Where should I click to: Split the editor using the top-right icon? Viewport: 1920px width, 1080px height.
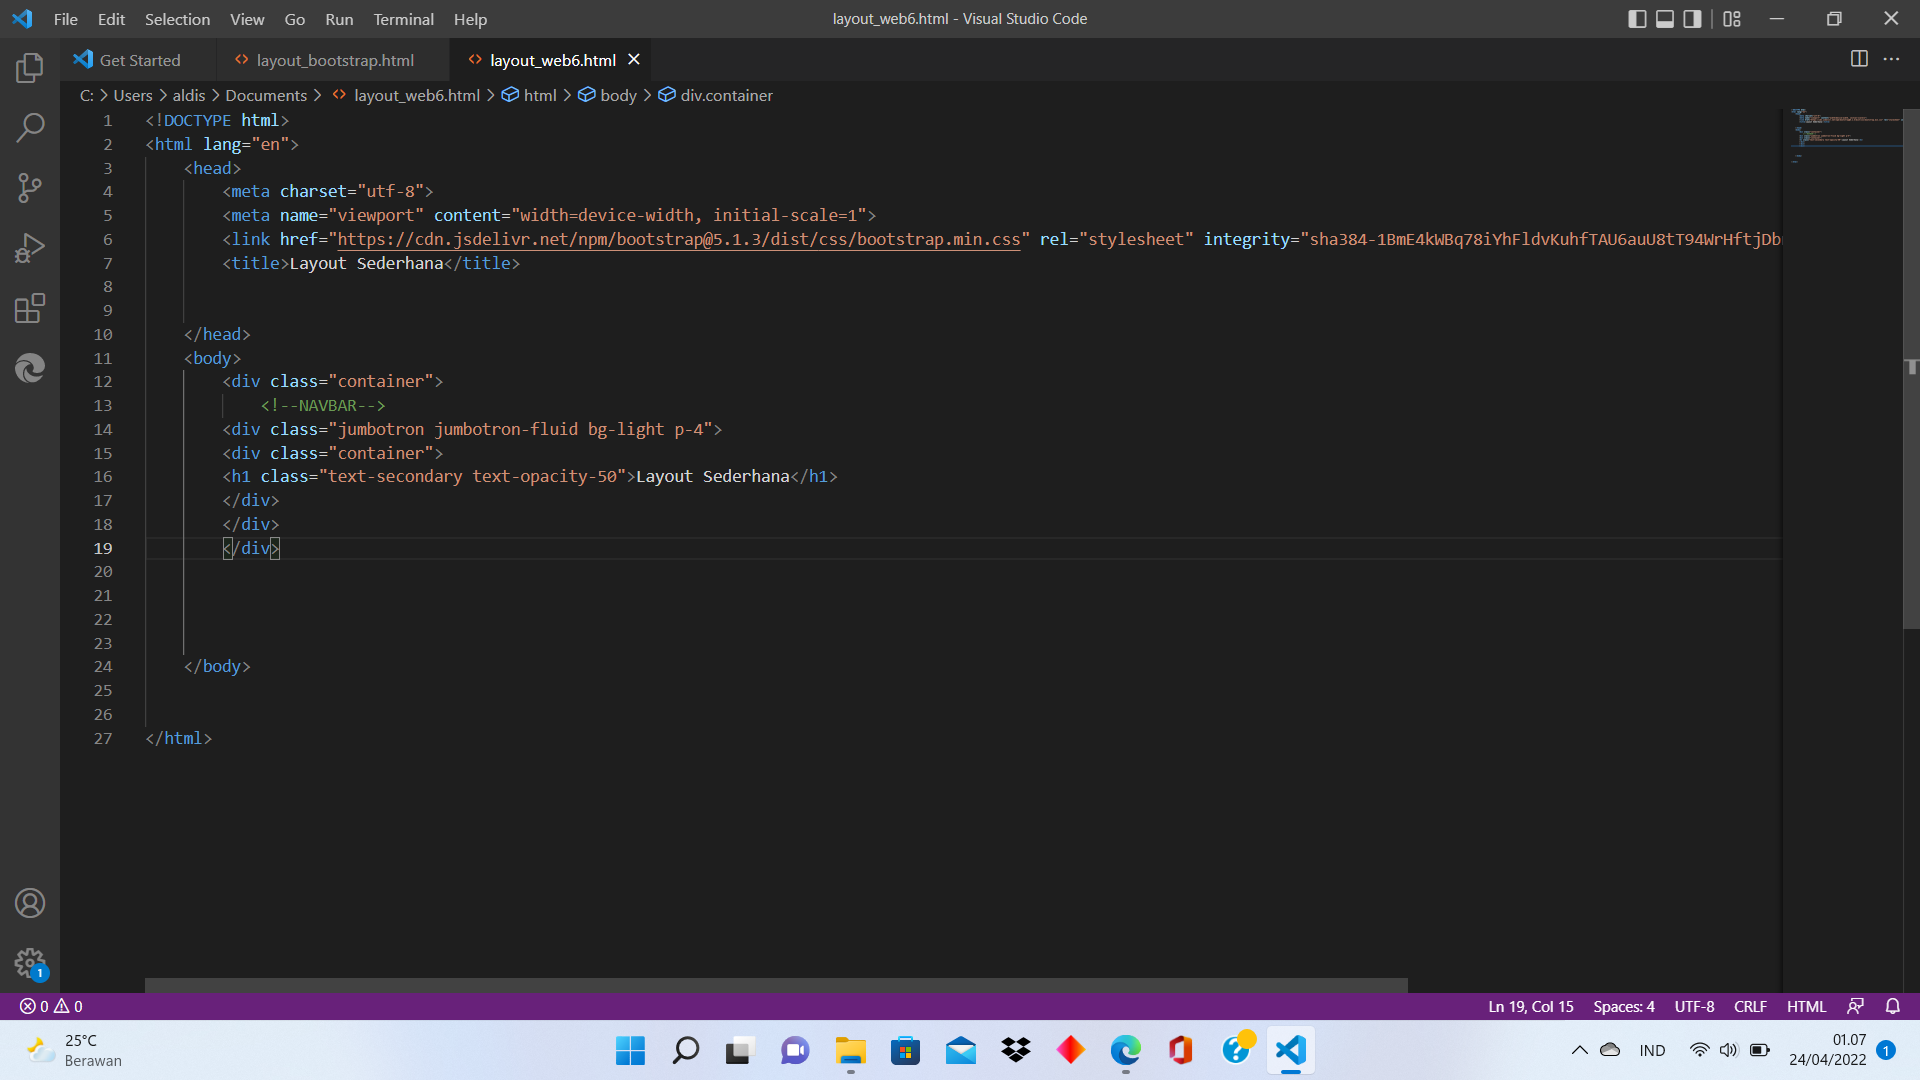point(1860,59)
